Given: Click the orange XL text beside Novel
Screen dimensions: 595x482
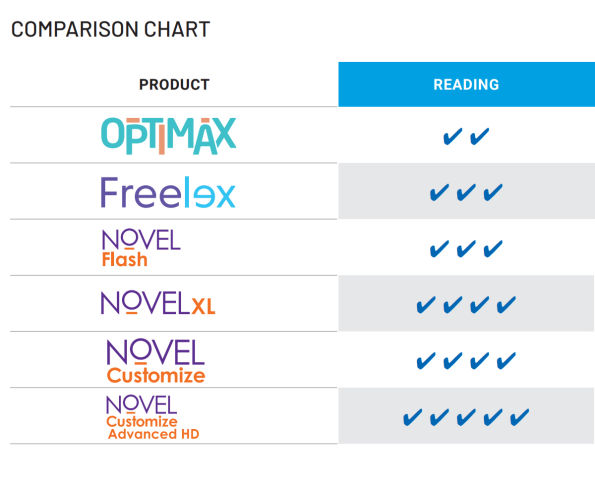Looking at the screenshot, I should pyautogui.click(x=203, y=306).
